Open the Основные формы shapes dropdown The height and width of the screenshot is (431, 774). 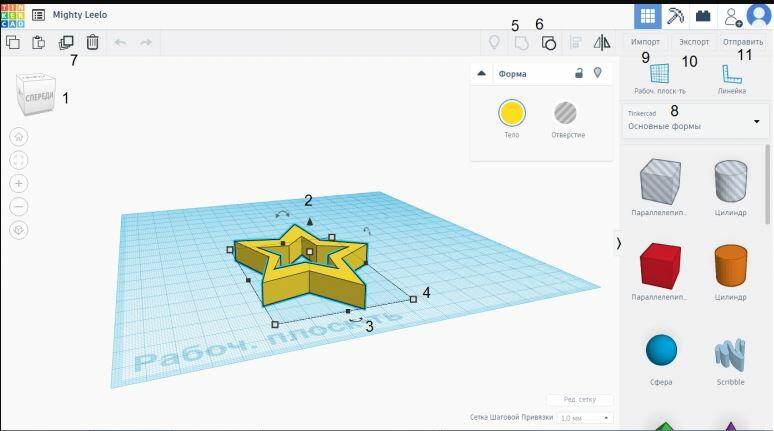point(695,120)
